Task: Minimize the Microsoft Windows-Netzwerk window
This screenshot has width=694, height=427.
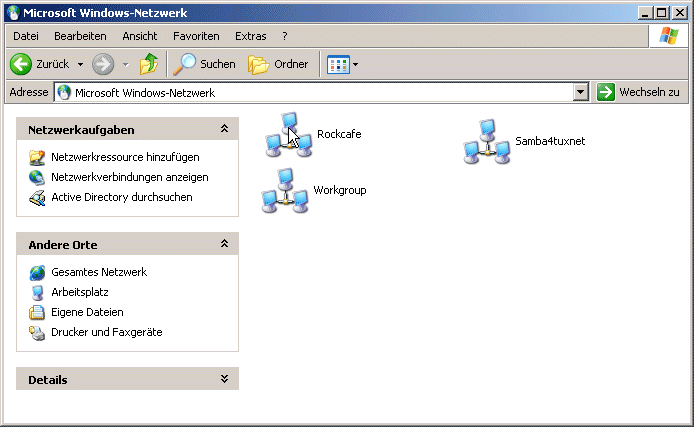Action: pyautogui.click(x=645, y=13)
